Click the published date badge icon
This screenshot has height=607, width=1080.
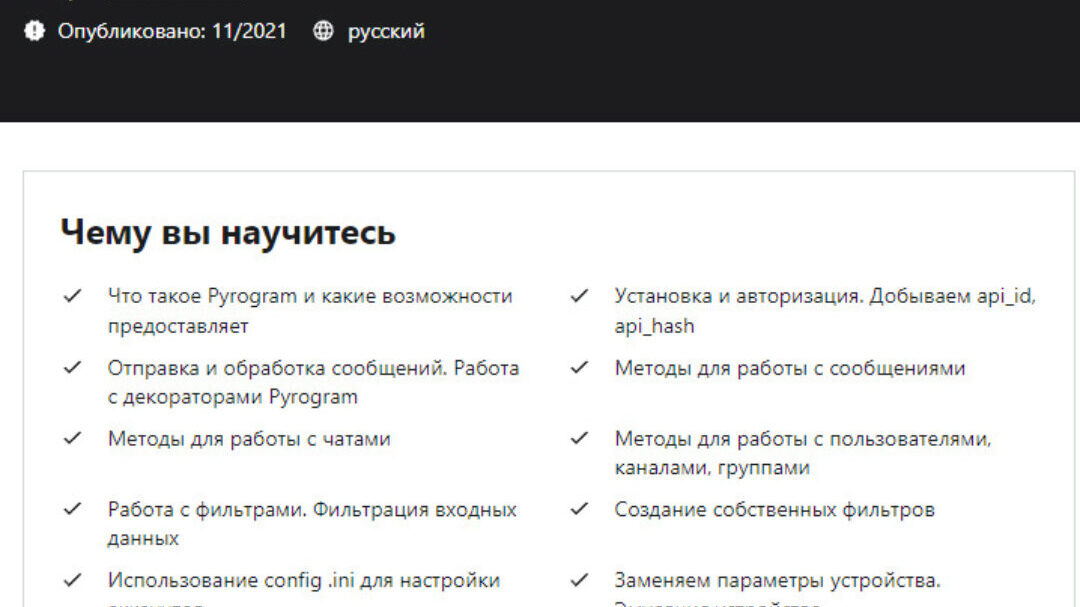pyautogui.click(x=34, y=31)
